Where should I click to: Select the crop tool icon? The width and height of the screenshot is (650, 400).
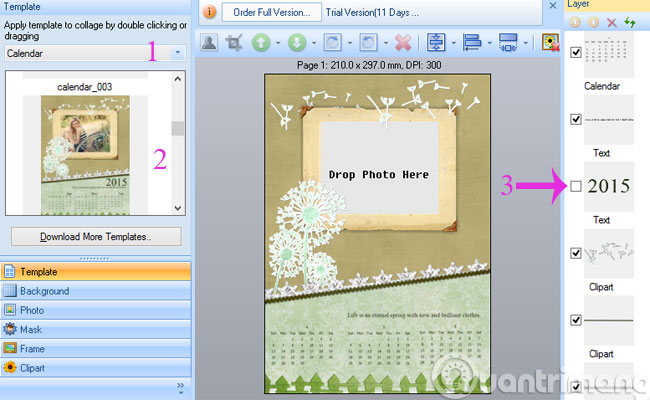(x=234, y=43)
